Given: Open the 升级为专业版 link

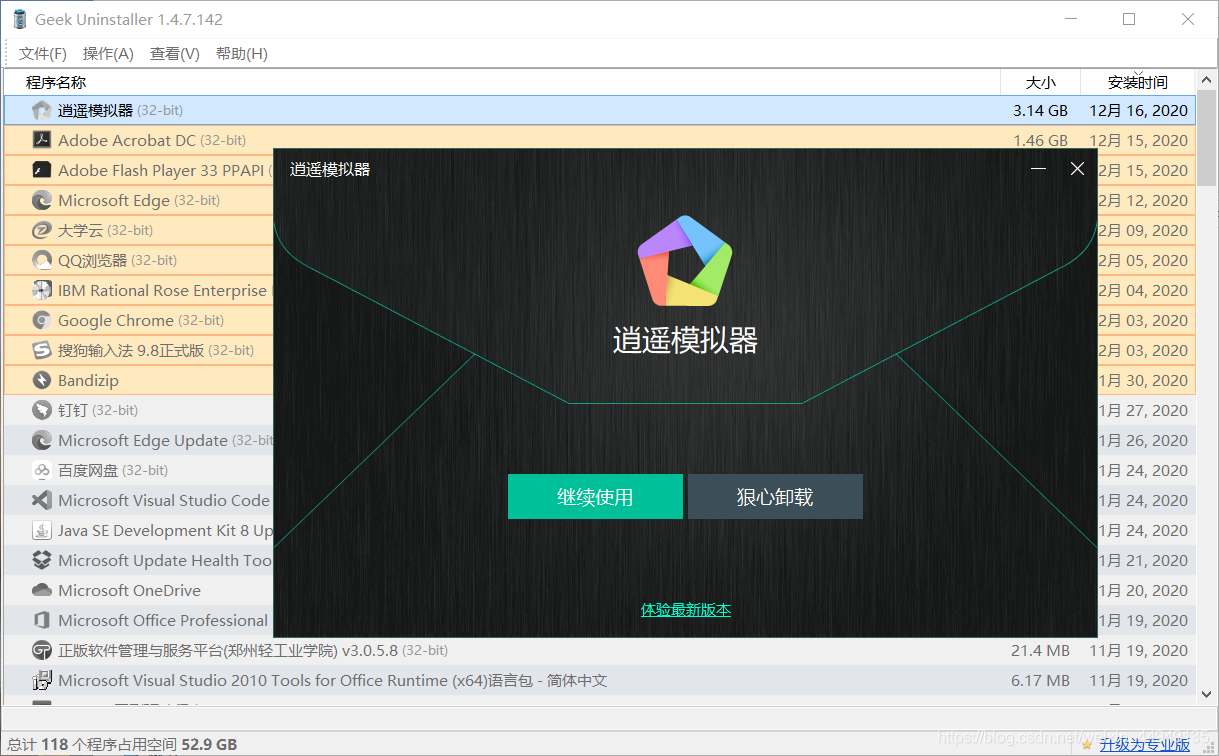Looking at the screenshot, I should pos(1145,744).
